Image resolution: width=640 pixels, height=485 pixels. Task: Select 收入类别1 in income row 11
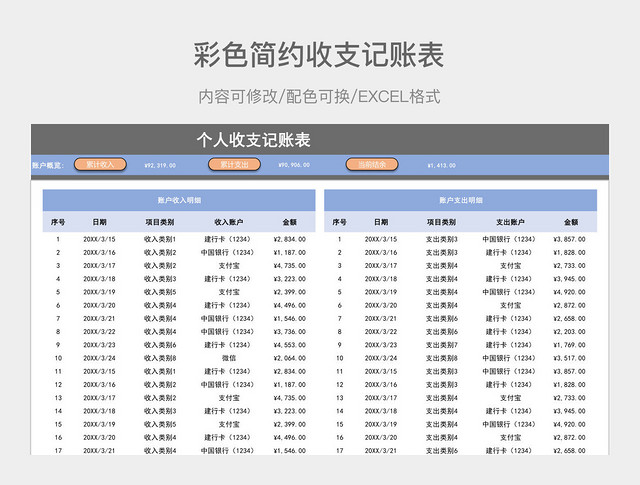click(x=160, y=372)
